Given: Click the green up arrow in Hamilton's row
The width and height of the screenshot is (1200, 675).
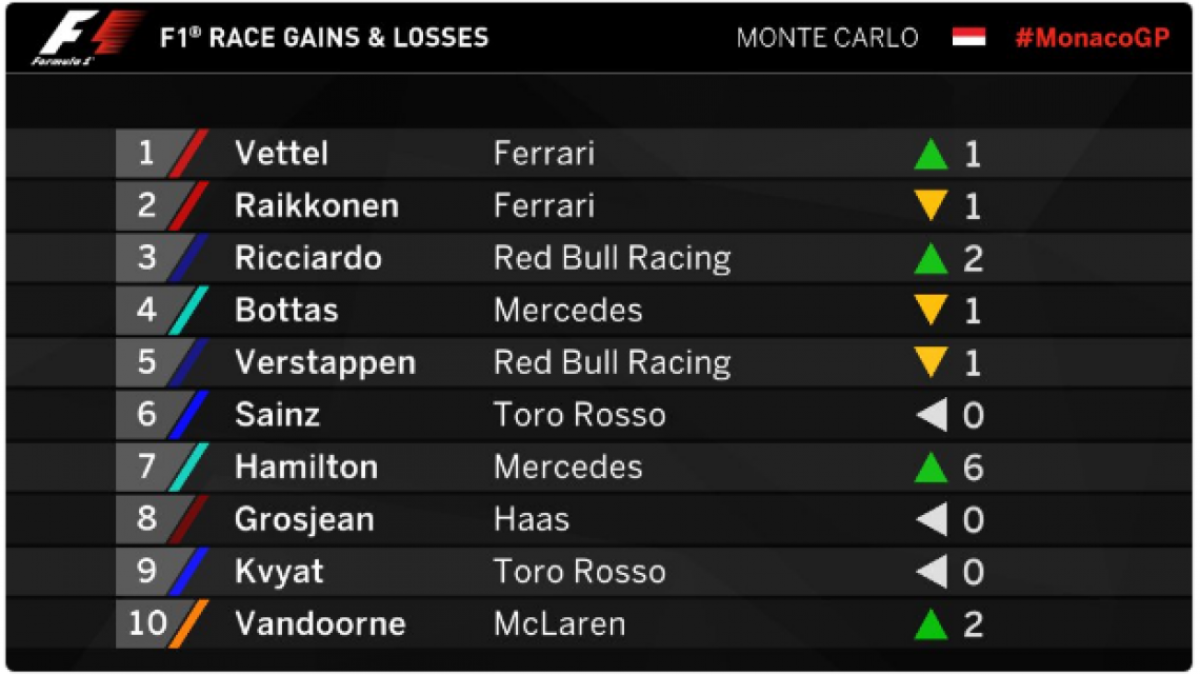Looking at the screenshot, I should (931, 467).
